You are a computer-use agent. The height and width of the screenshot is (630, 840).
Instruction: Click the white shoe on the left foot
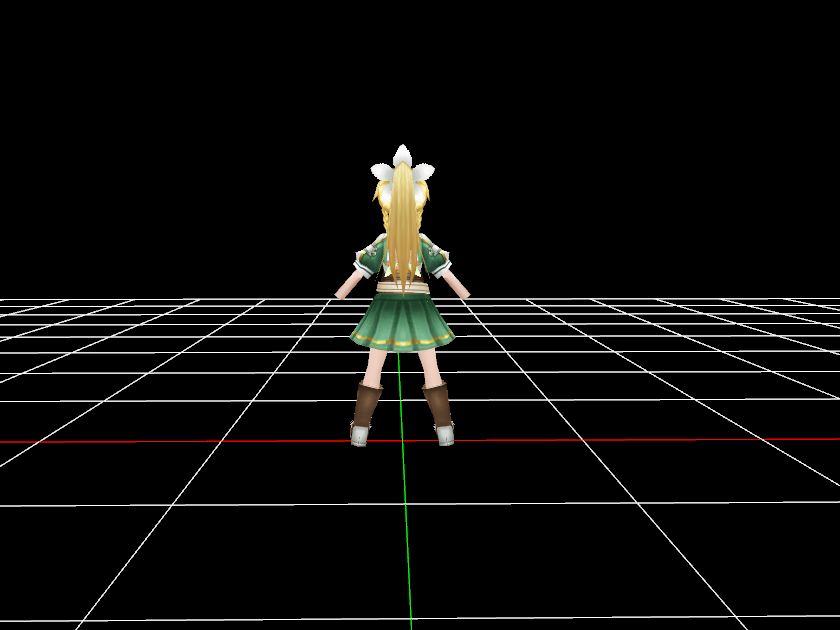click(360, 434)
